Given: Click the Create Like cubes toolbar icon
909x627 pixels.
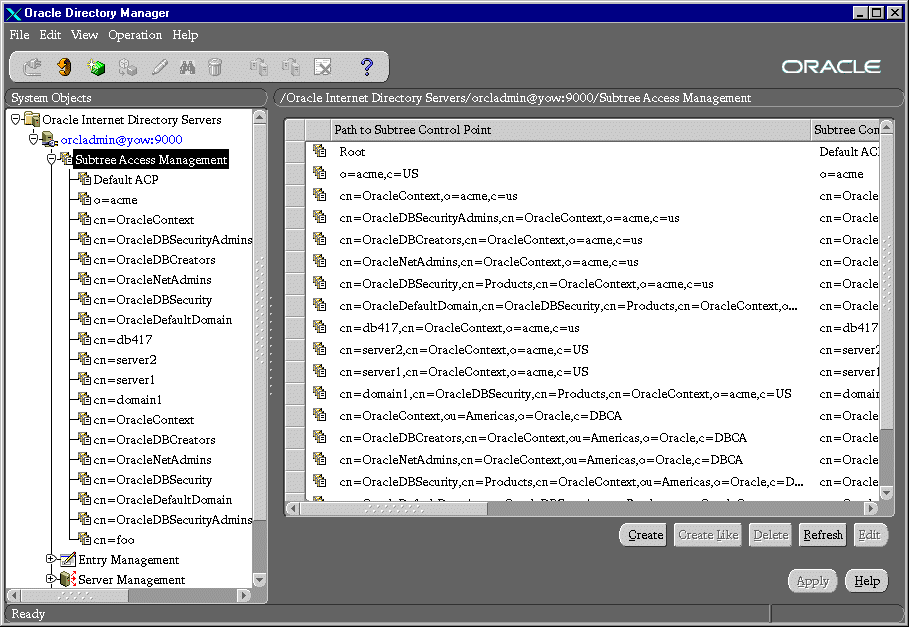Looking at the screenshot, I should [x=128, y=67].
